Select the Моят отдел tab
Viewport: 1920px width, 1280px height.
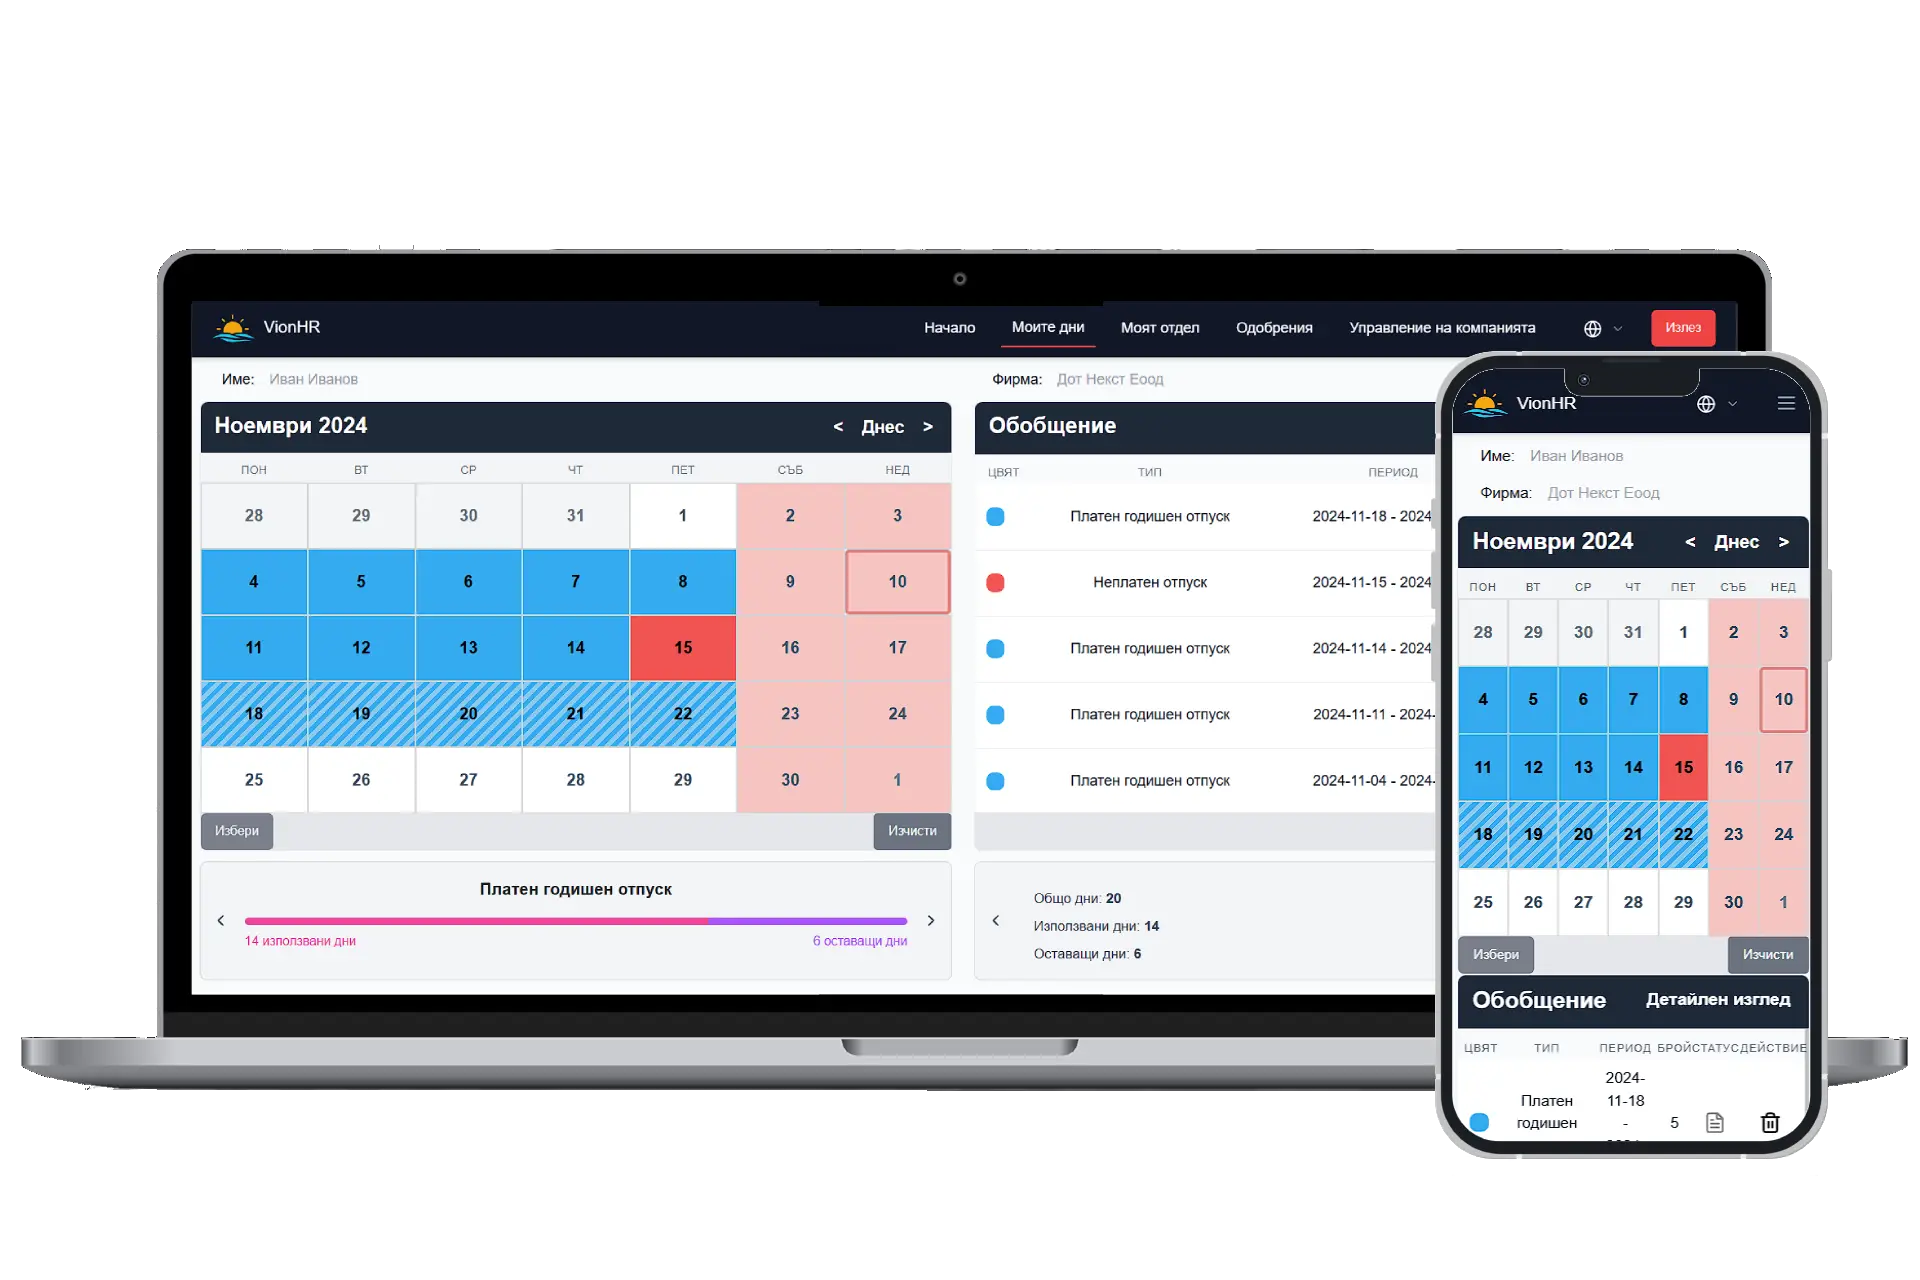1159,327
